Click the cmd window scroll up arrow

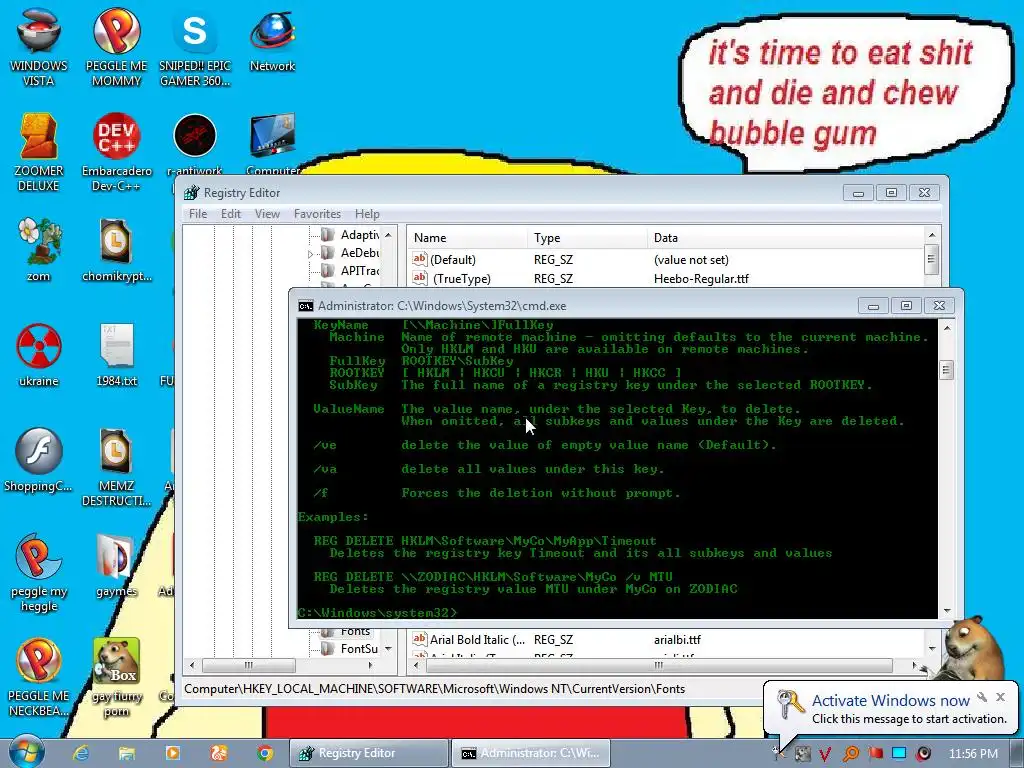(x=947, y=328)
